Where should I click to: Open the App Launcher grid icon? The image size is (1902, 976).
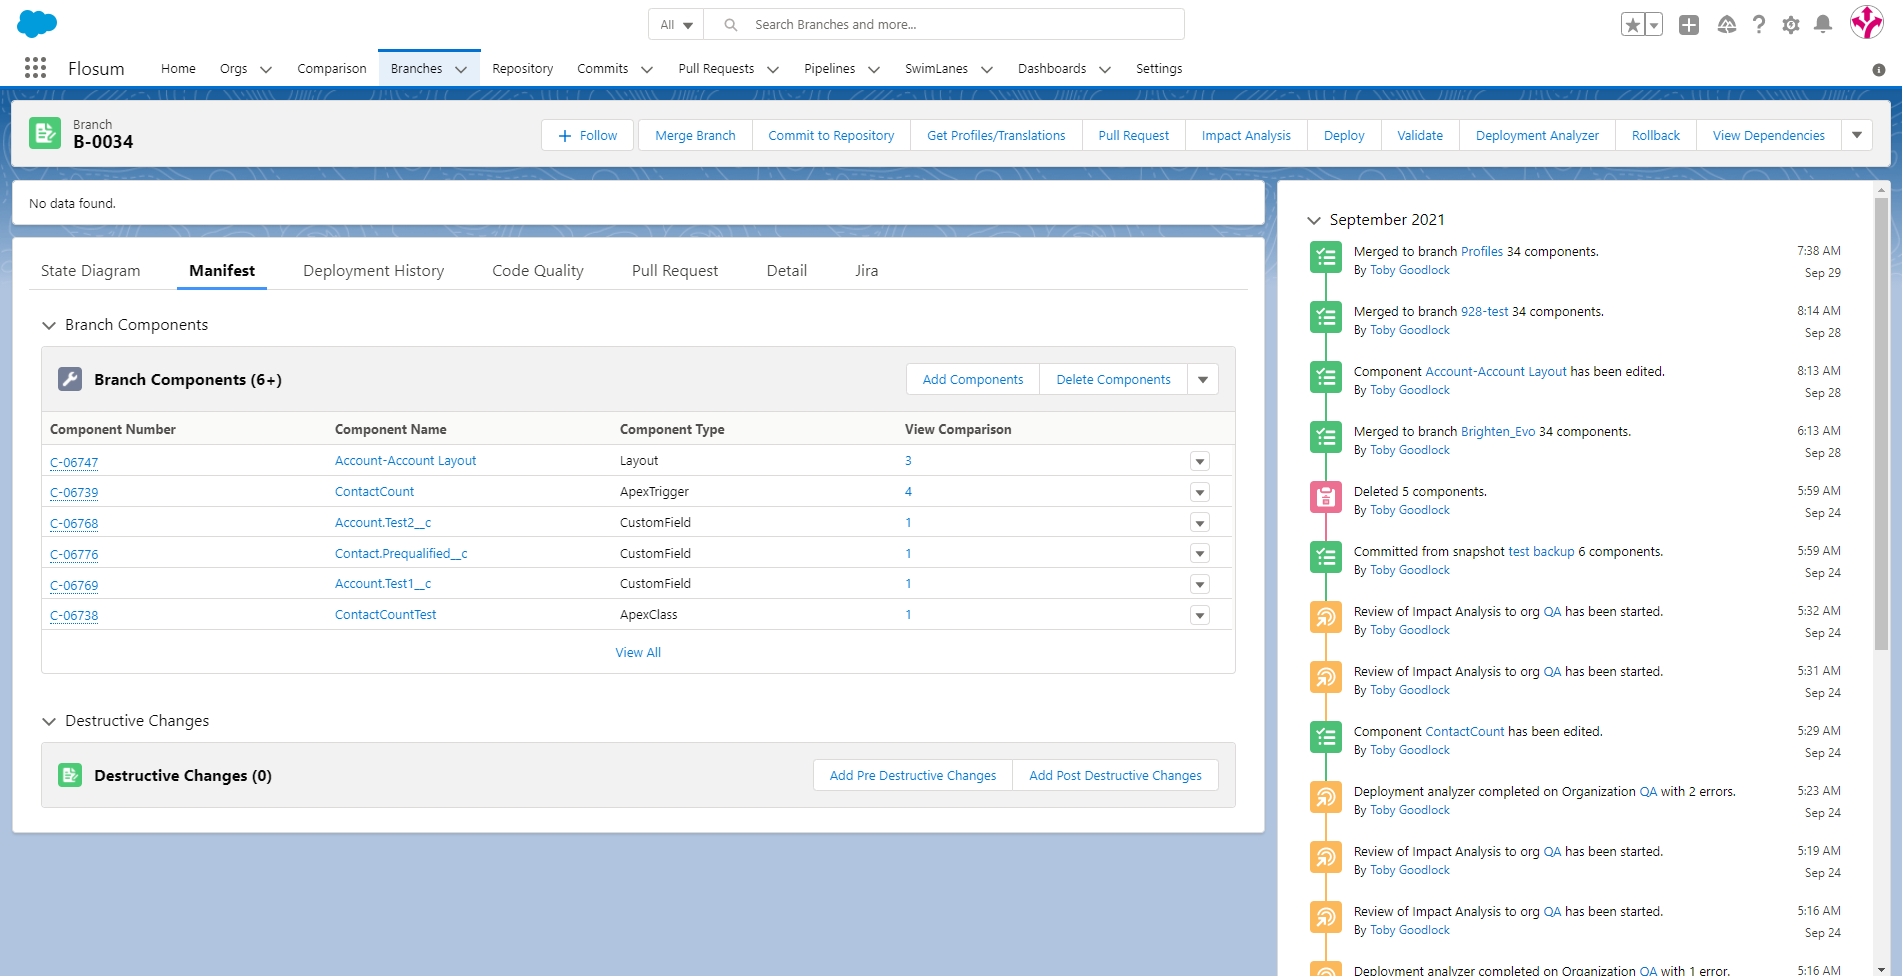pos(35,68)
